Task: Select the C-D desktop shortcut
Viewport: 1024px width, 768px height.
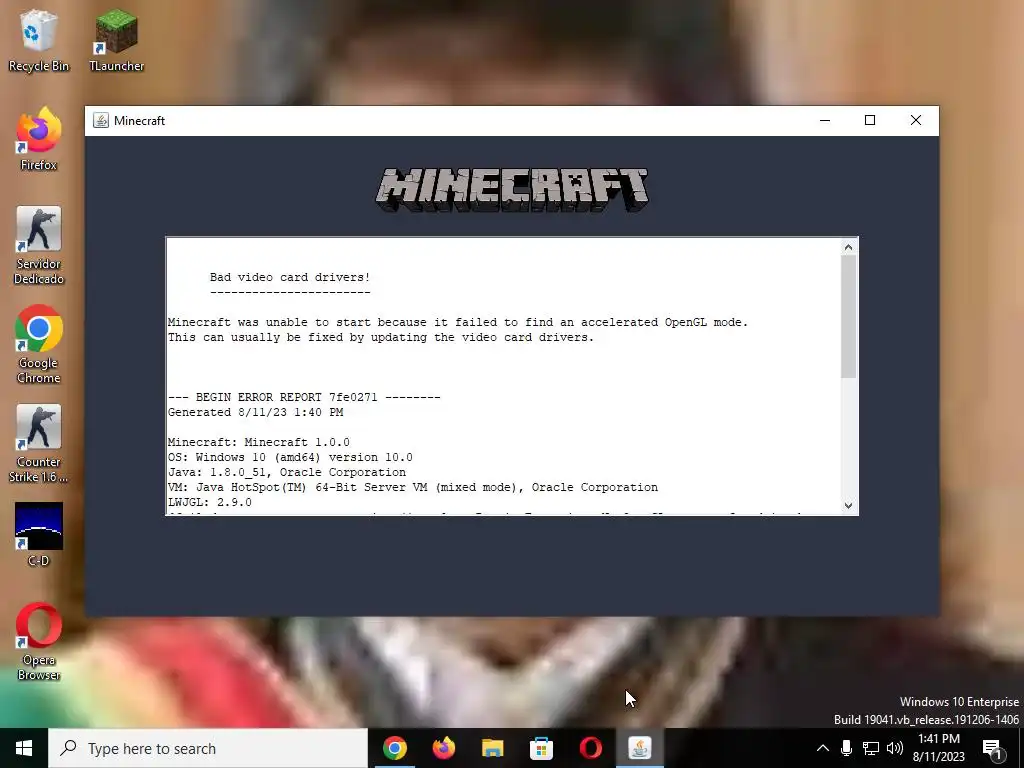Action: 39,534
